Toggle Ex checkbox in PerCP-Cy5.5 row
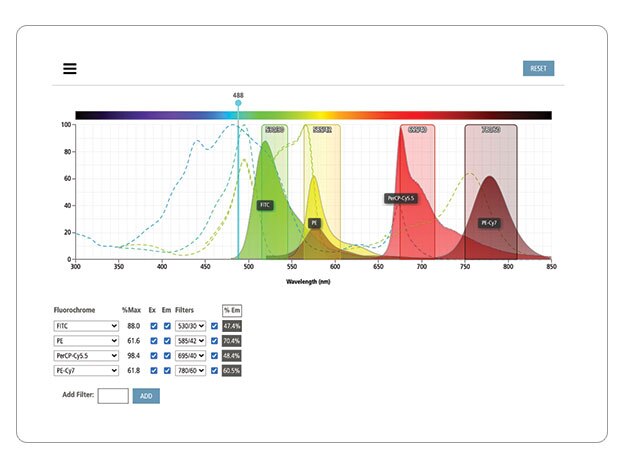Image resolution: width=624 pixels, height=468 pixels. coord(154,356)
